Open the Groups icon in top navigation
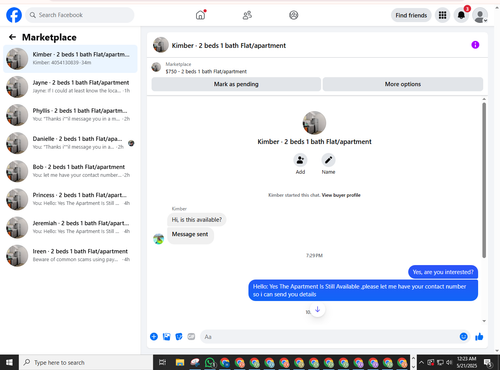The image size is (500, 370). pyautogui.click(x=294, y=15)
